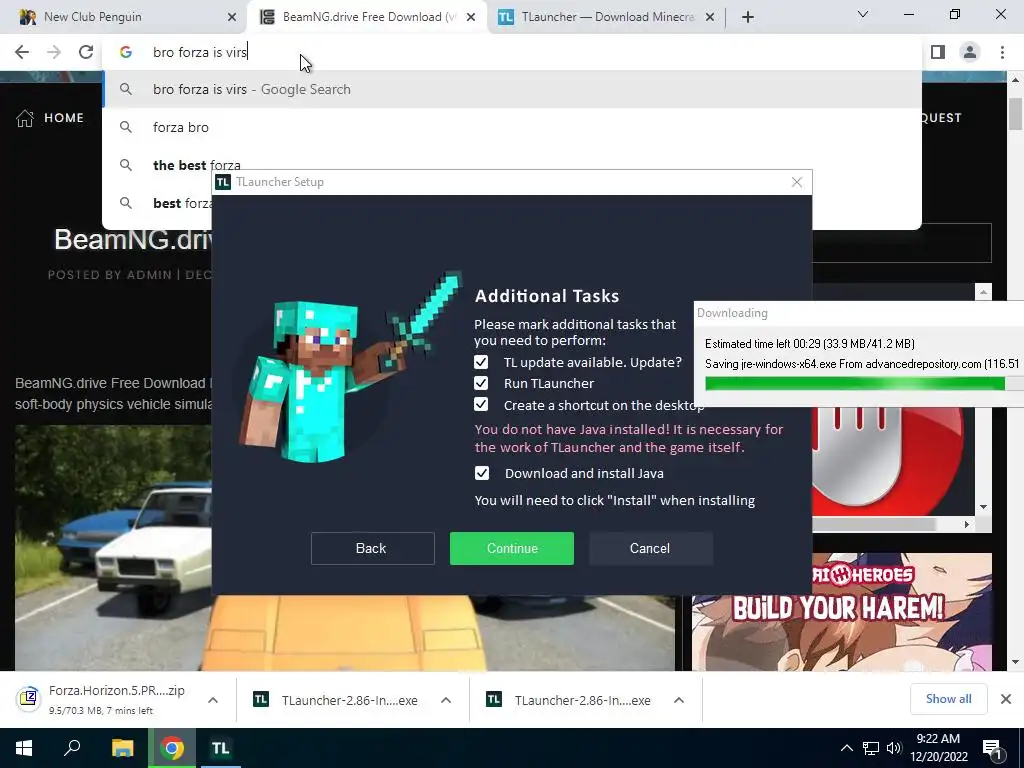Click Chrome icon in taskbar
Screen dimensions: 1024x768
click(x=172, y=748)
